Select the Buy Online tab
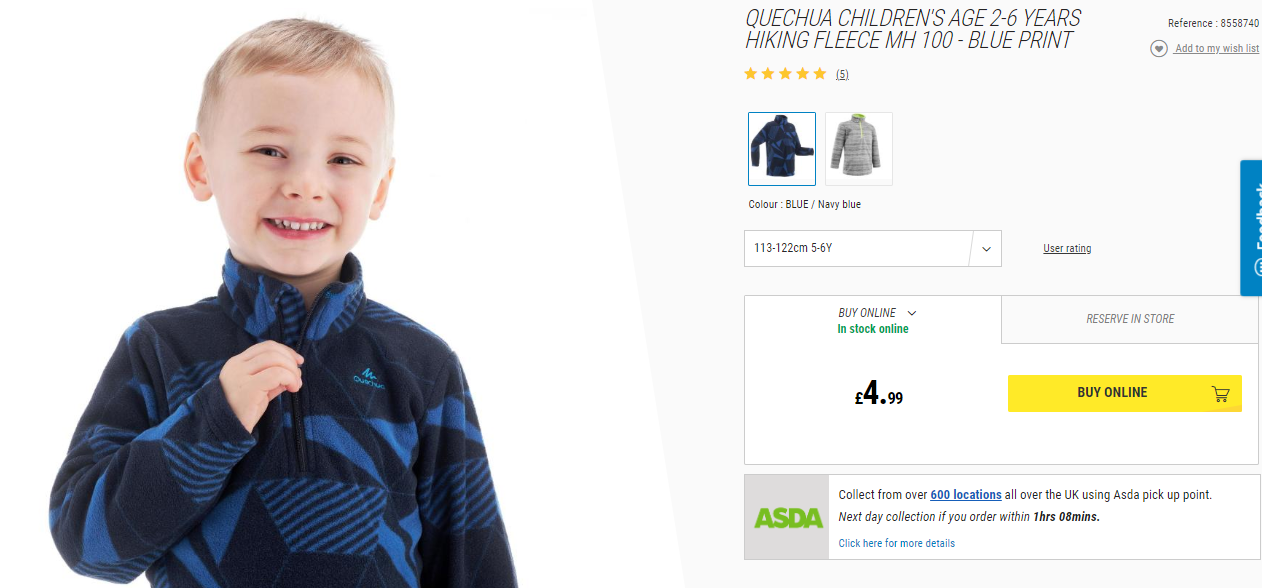Image resolution: width=1262 pixels, height=588 pixels. point(873,320)
